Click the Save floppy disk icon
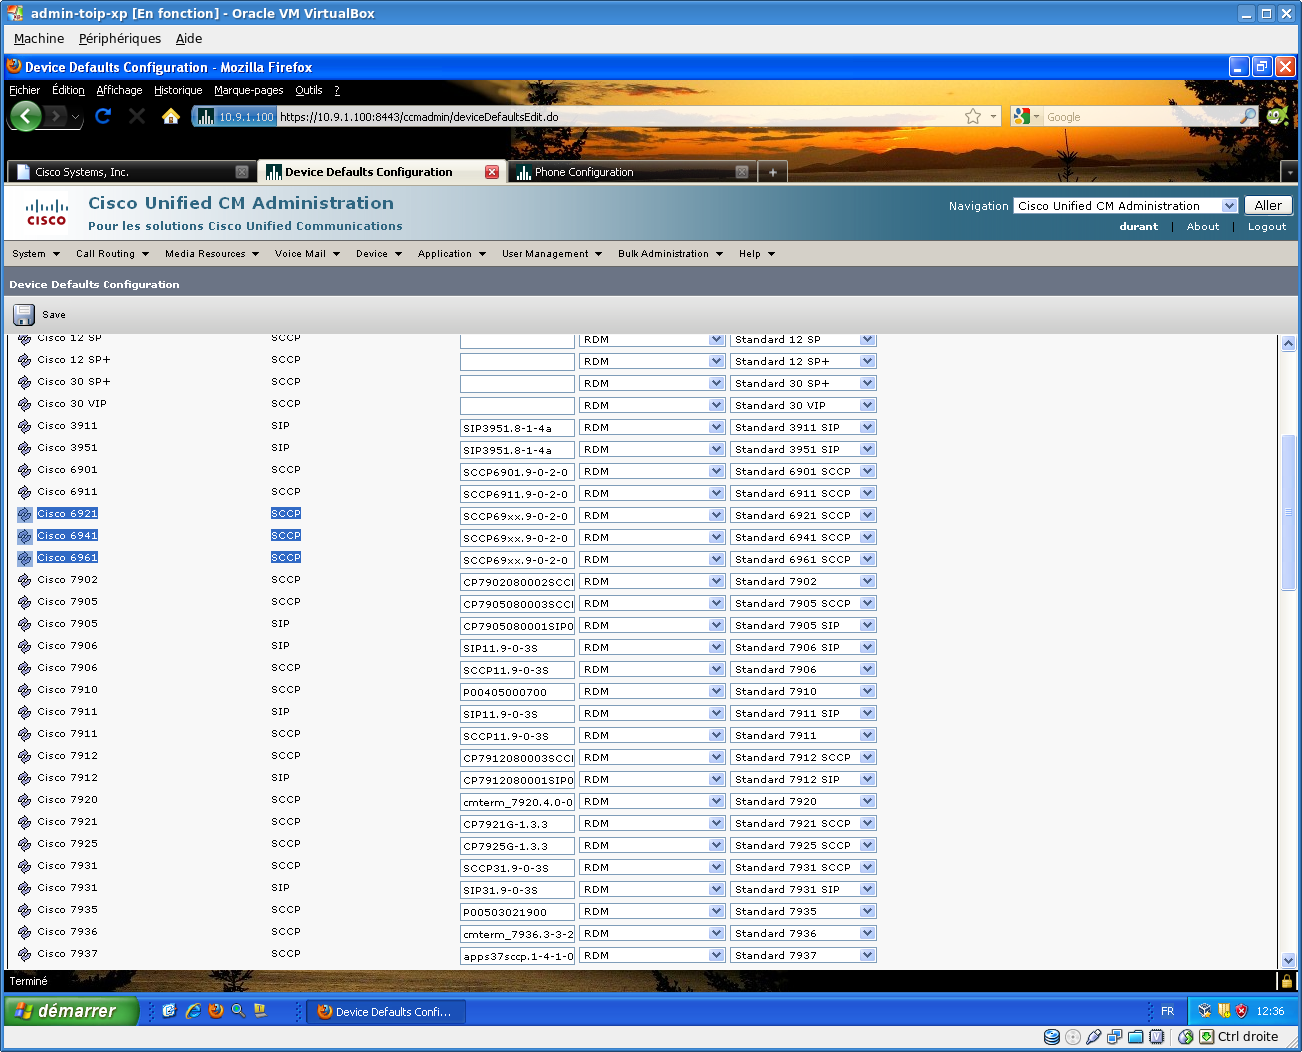The height and width of the screenshot is (1052, 1302). point(24,315)
